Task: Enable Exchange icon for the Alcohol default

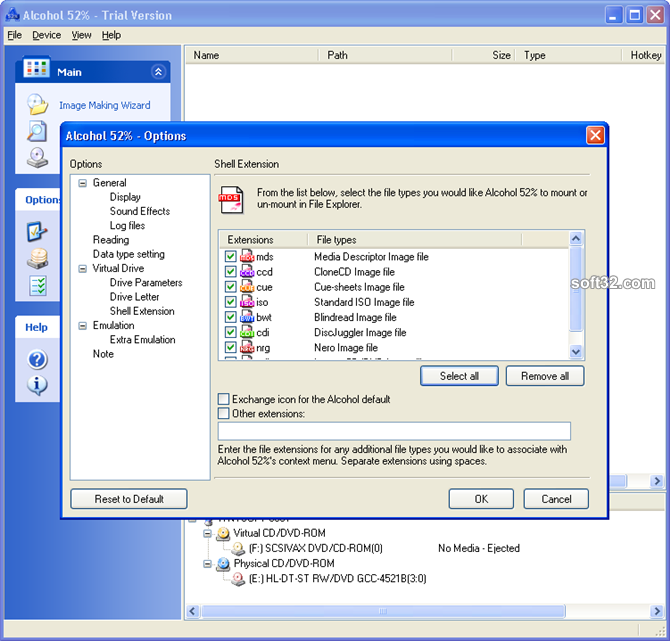Action: [x=223, y=399]
